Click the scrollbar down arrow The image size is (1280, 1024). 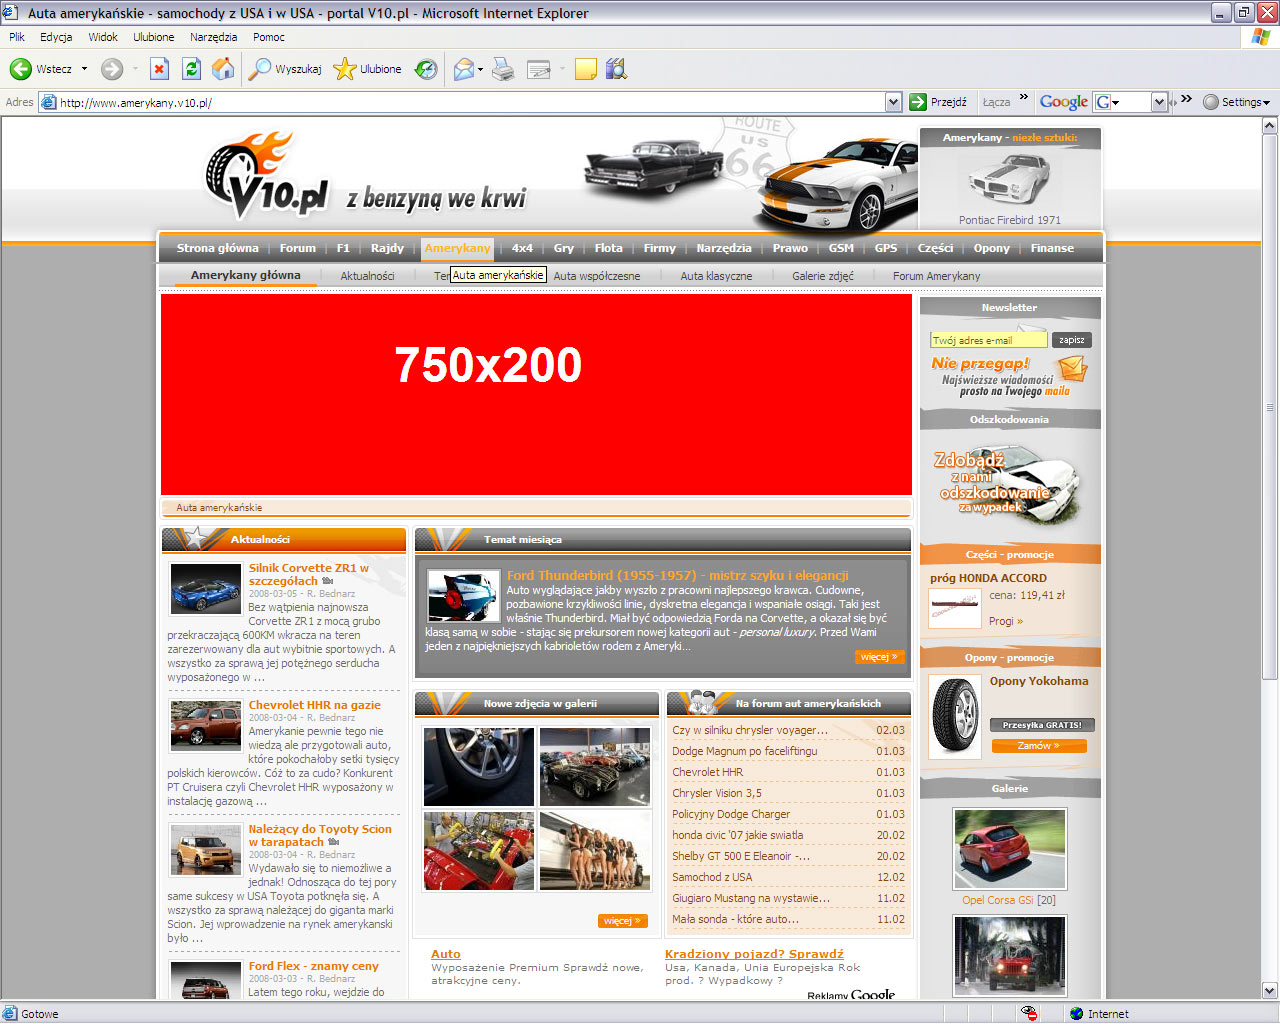pos(1270,991)
